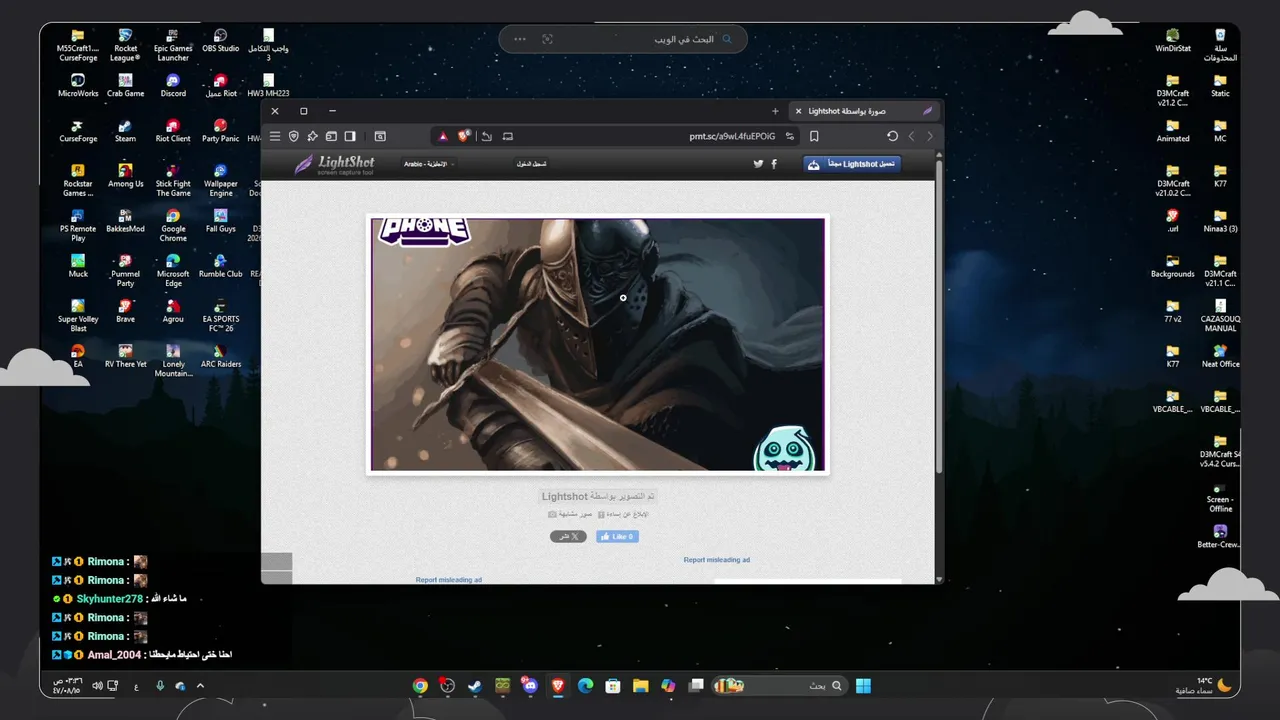Open Microsoft Store from the taskbar
The image size is (1280, 720).
pos(613,686)
